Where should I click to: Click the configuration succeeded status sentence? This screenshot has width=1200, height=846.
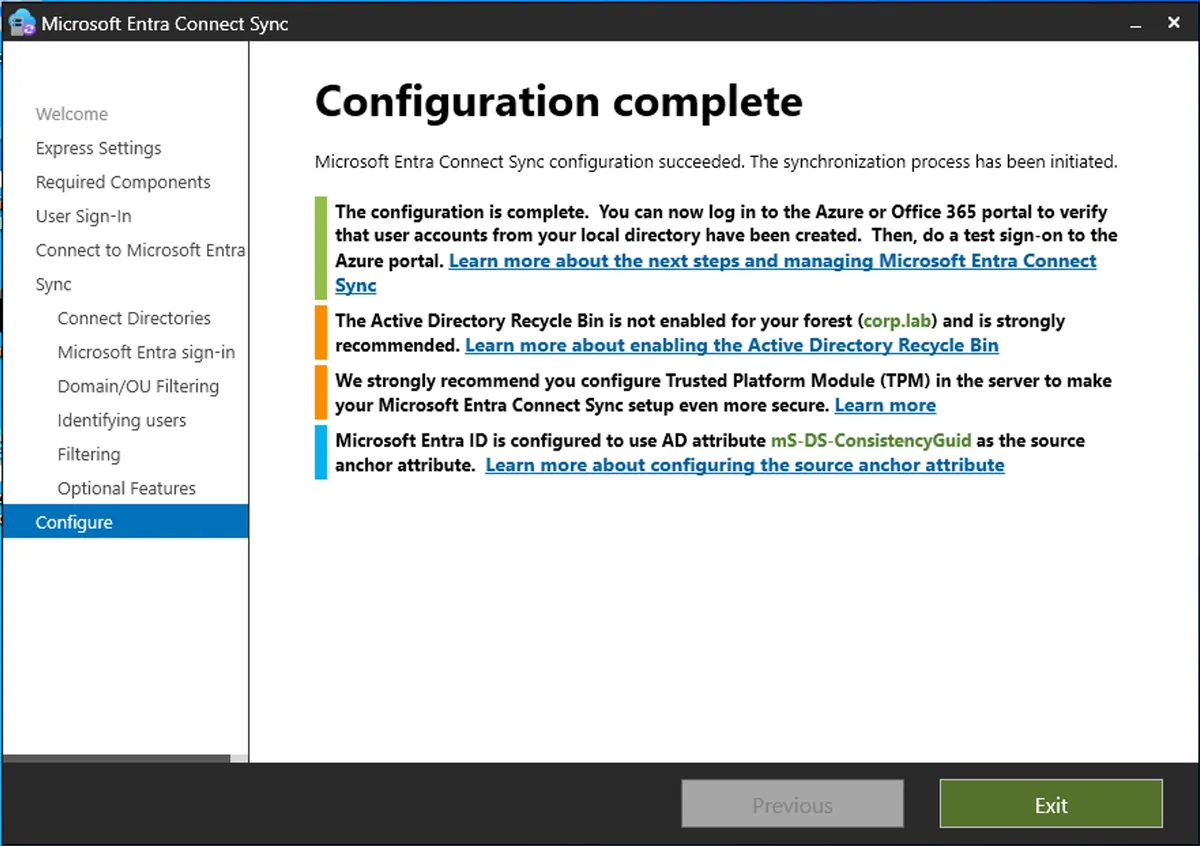point(716,161)
